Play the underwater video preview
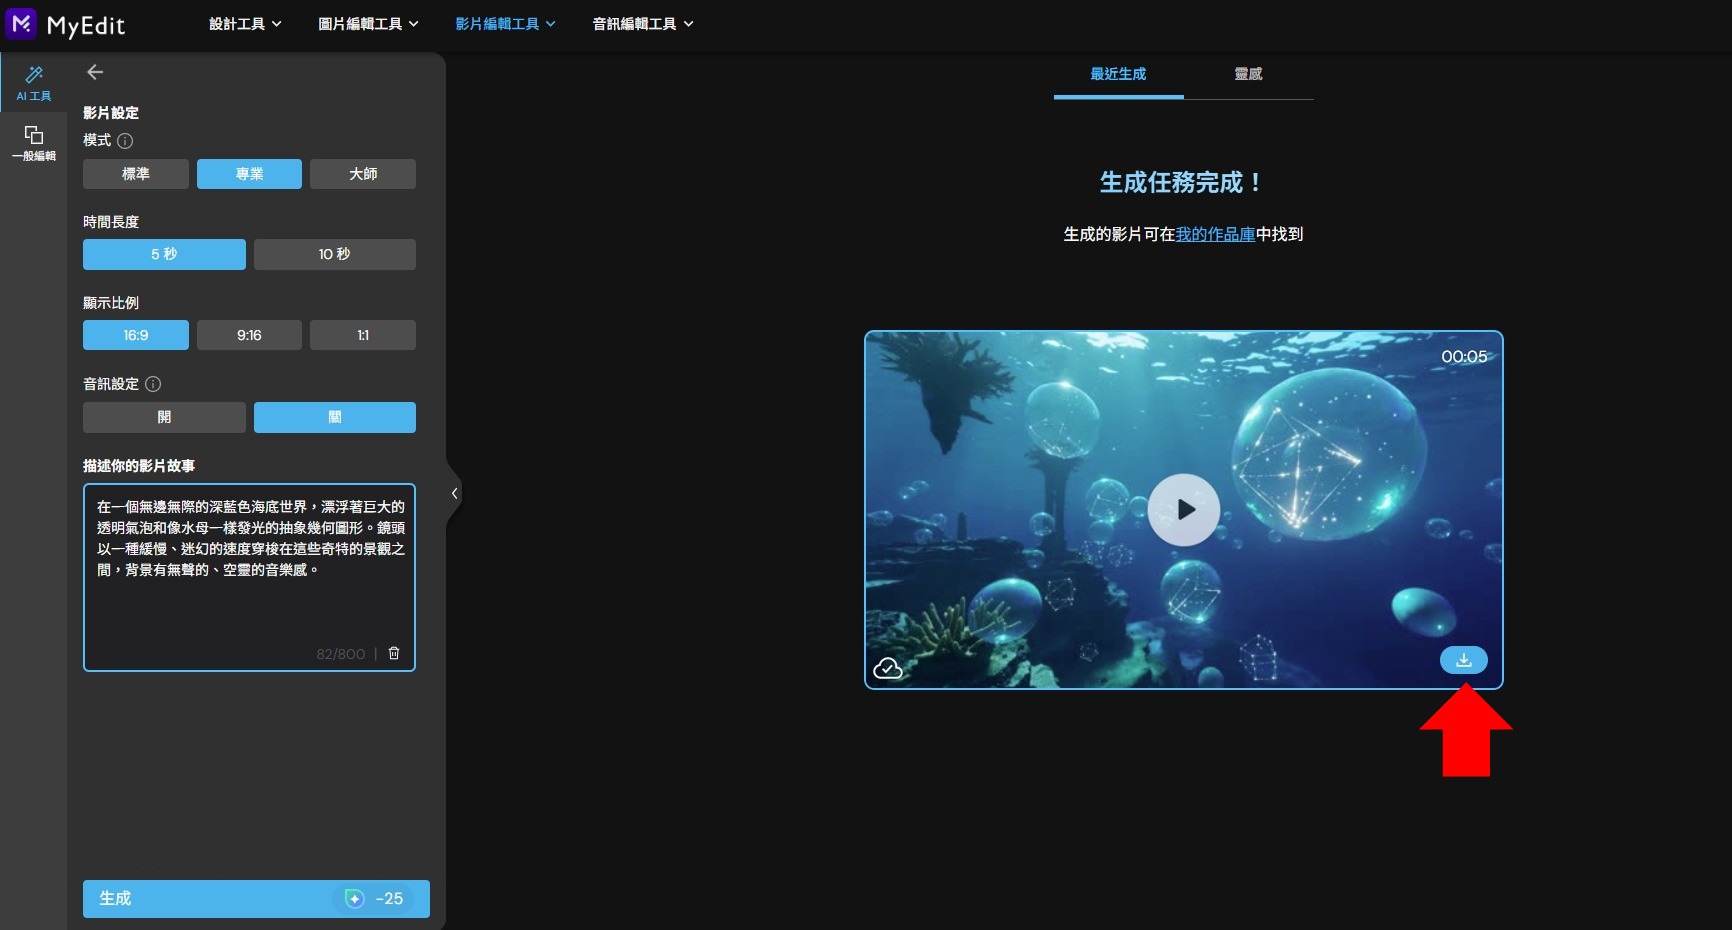 pyautogui.click(x=1184, y=510)
